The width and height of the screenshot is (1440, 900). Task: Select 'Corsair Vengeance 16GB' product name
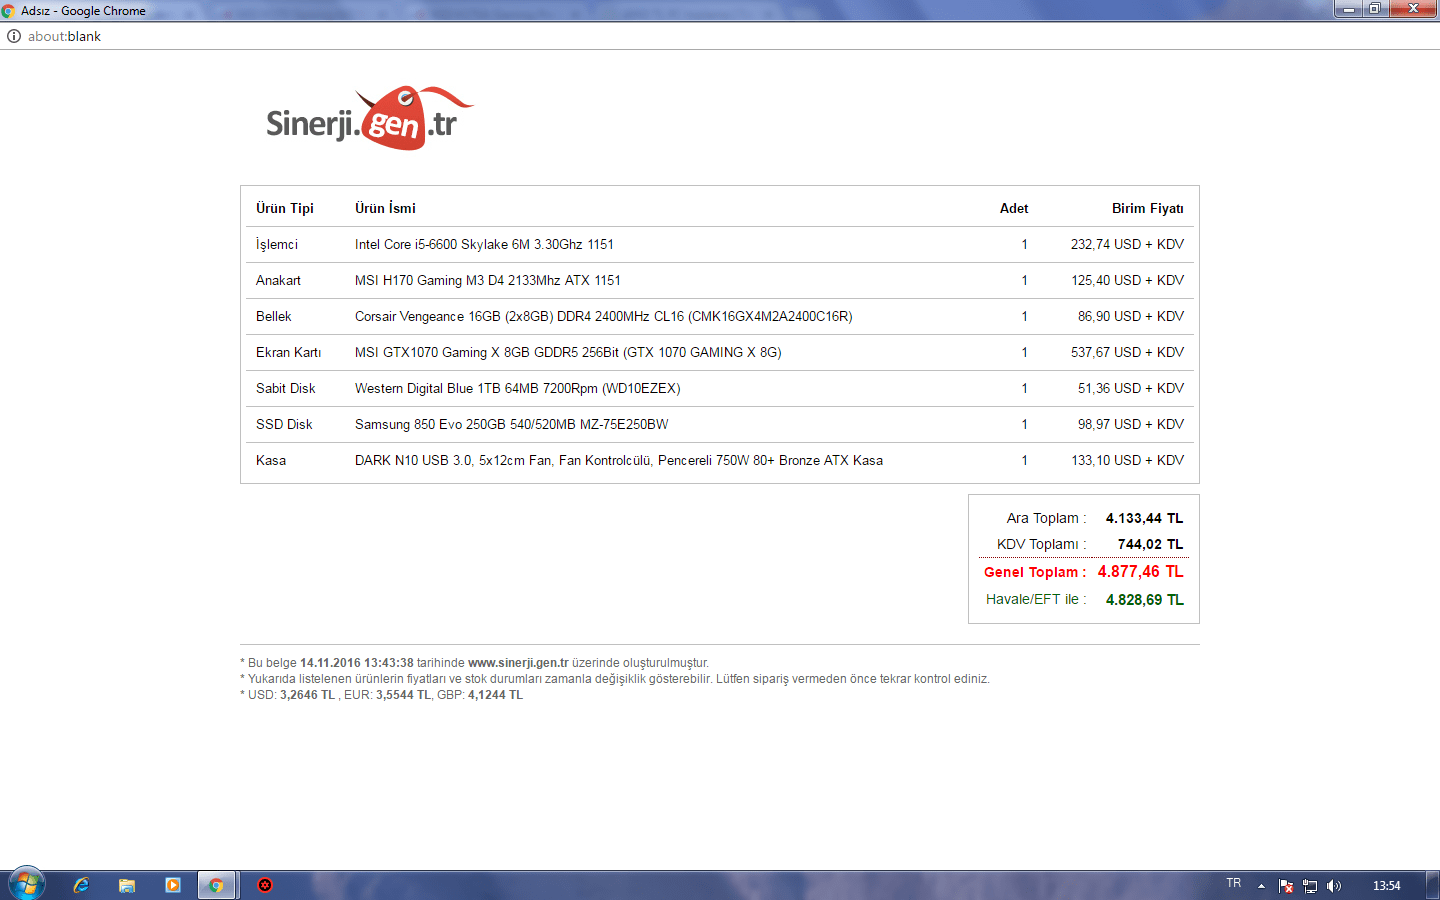click(x=604, y=316)
